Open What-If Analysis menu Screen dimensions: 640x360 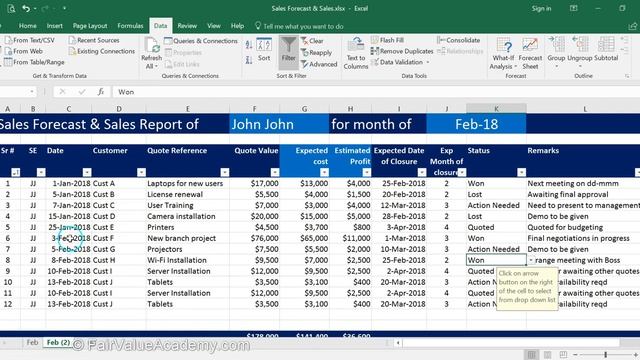click(503, 53)
